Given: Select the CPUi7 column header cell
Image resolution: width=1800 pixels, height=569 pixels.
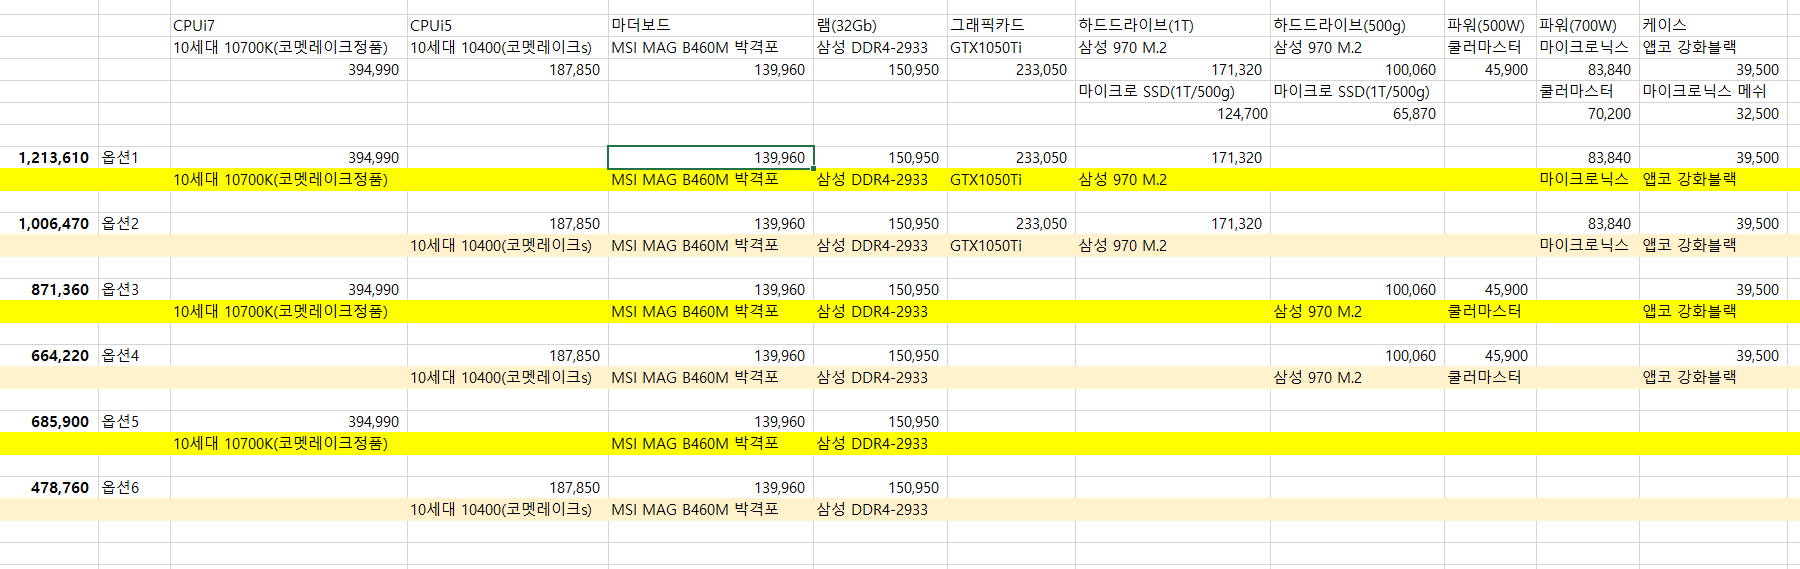Looking at the screenshot, I should tap(289, 25).
